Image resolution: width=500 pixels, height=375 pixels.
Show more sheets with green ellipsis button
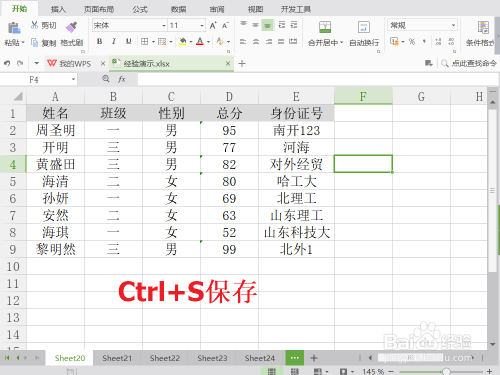pyautogui.click(x=294, y=358)
